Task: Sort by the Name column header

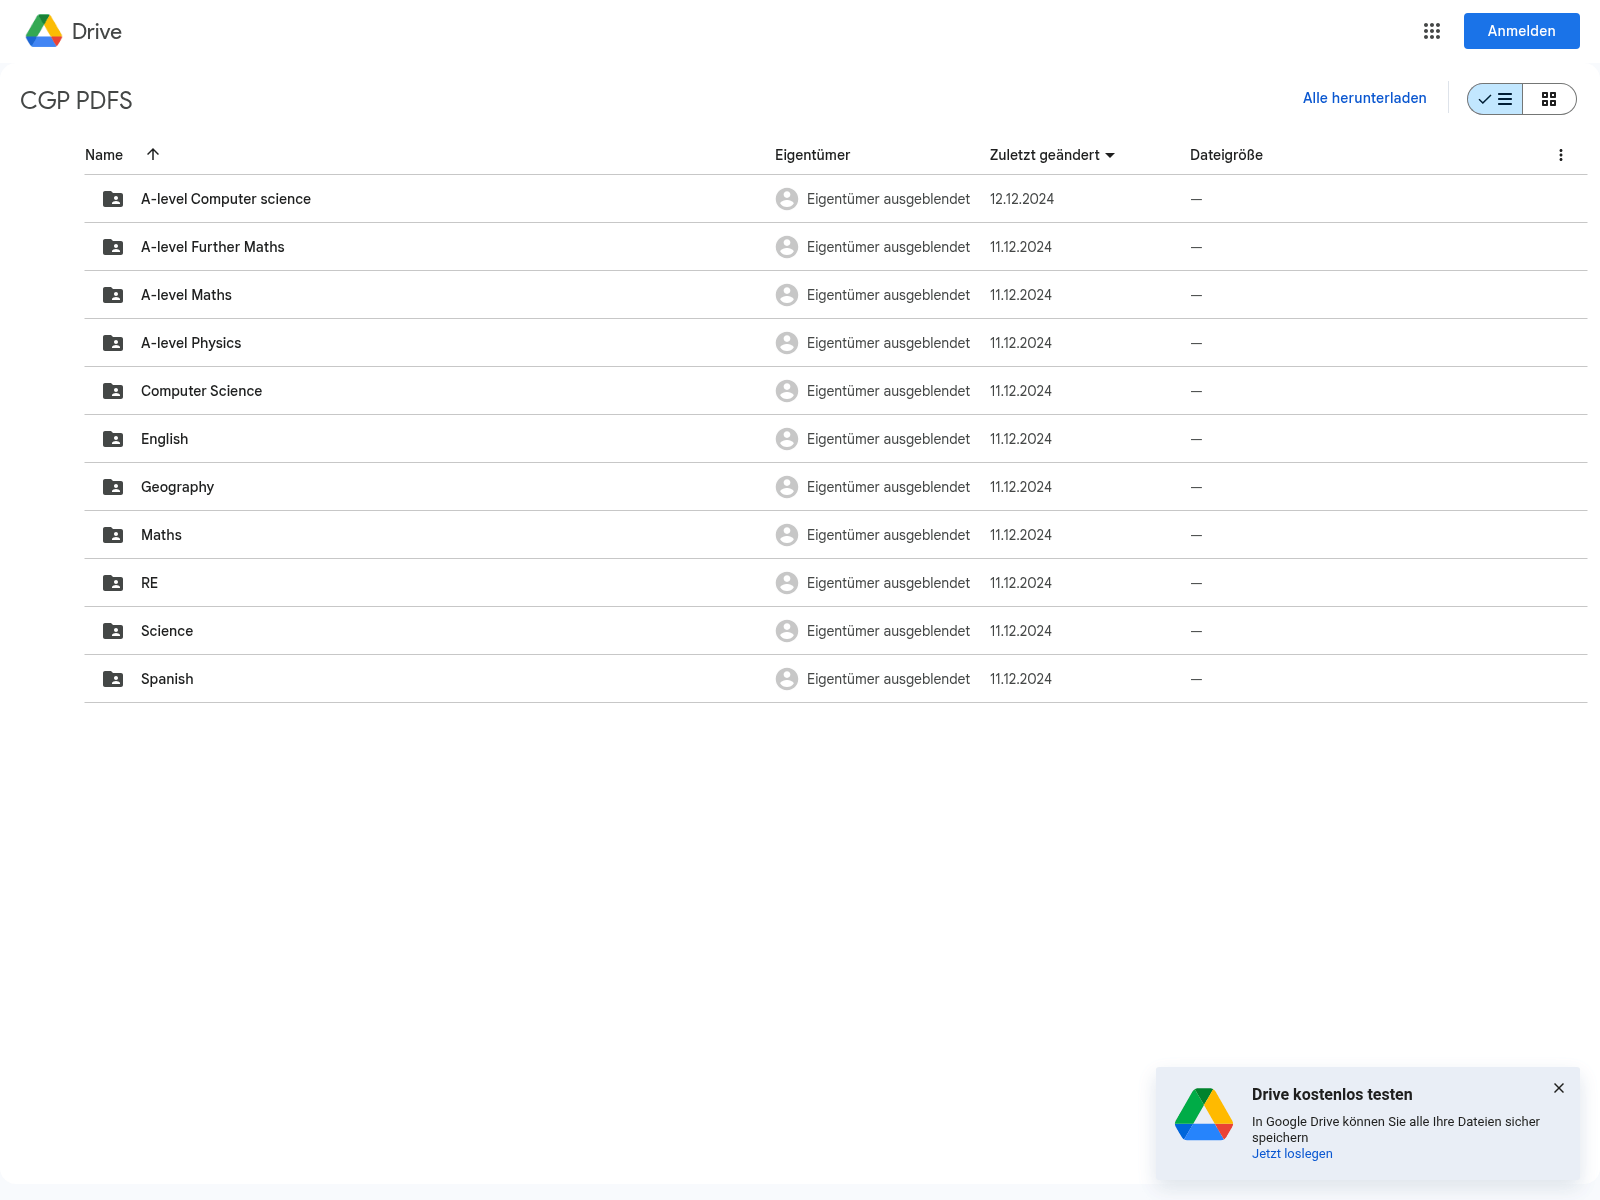Action: (x=104, y=155)
